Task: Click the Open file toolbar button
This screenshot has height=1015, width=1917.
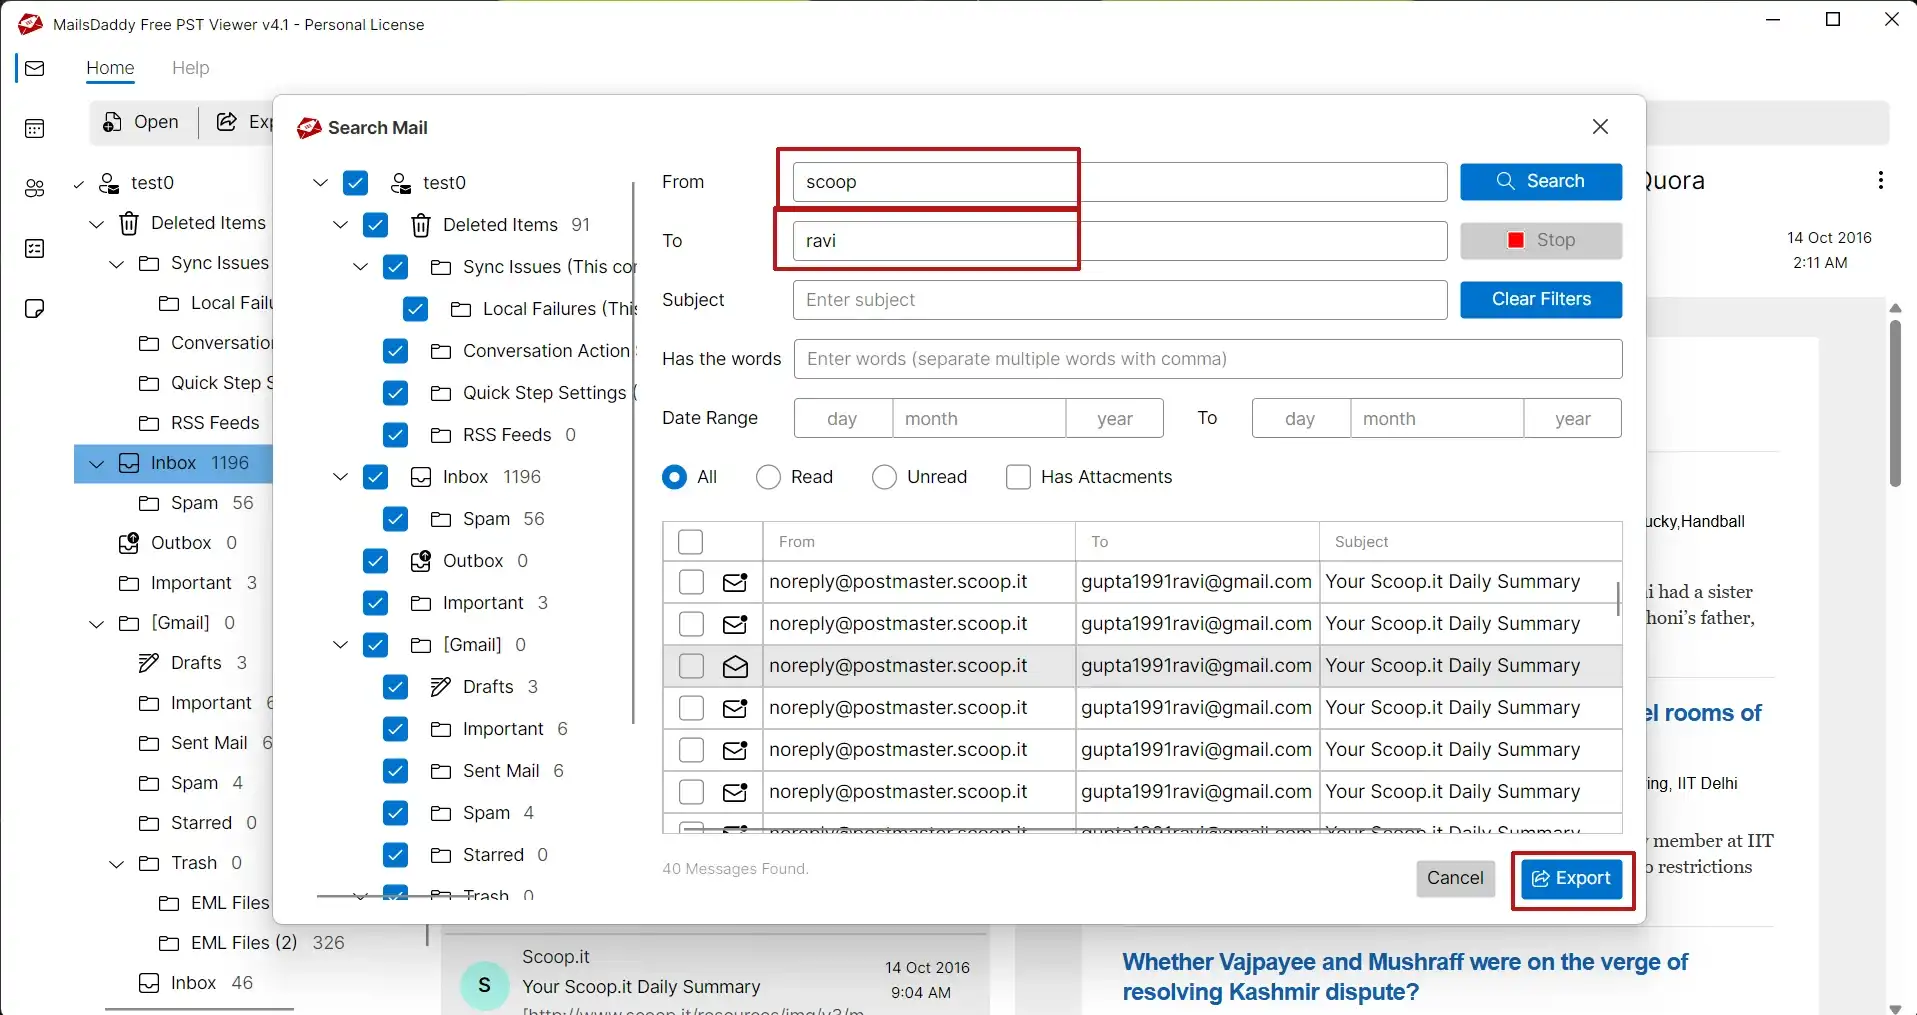Action: pos(141,122)
